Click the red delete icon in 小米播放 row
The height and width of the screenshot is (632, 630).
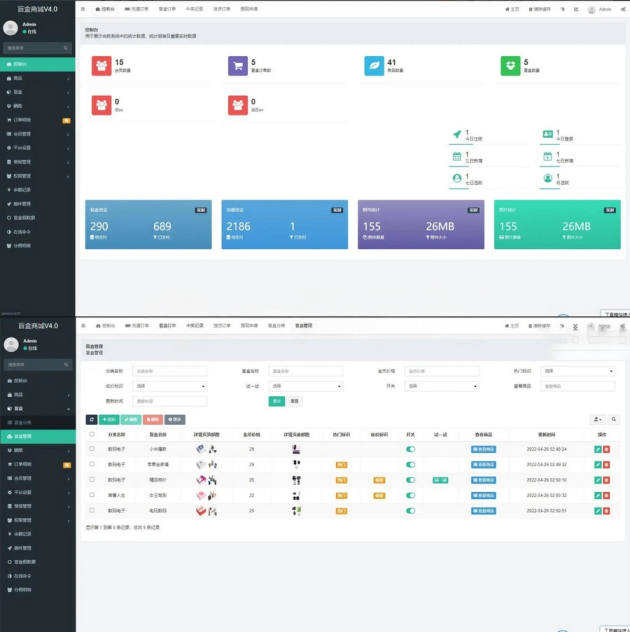606,450
